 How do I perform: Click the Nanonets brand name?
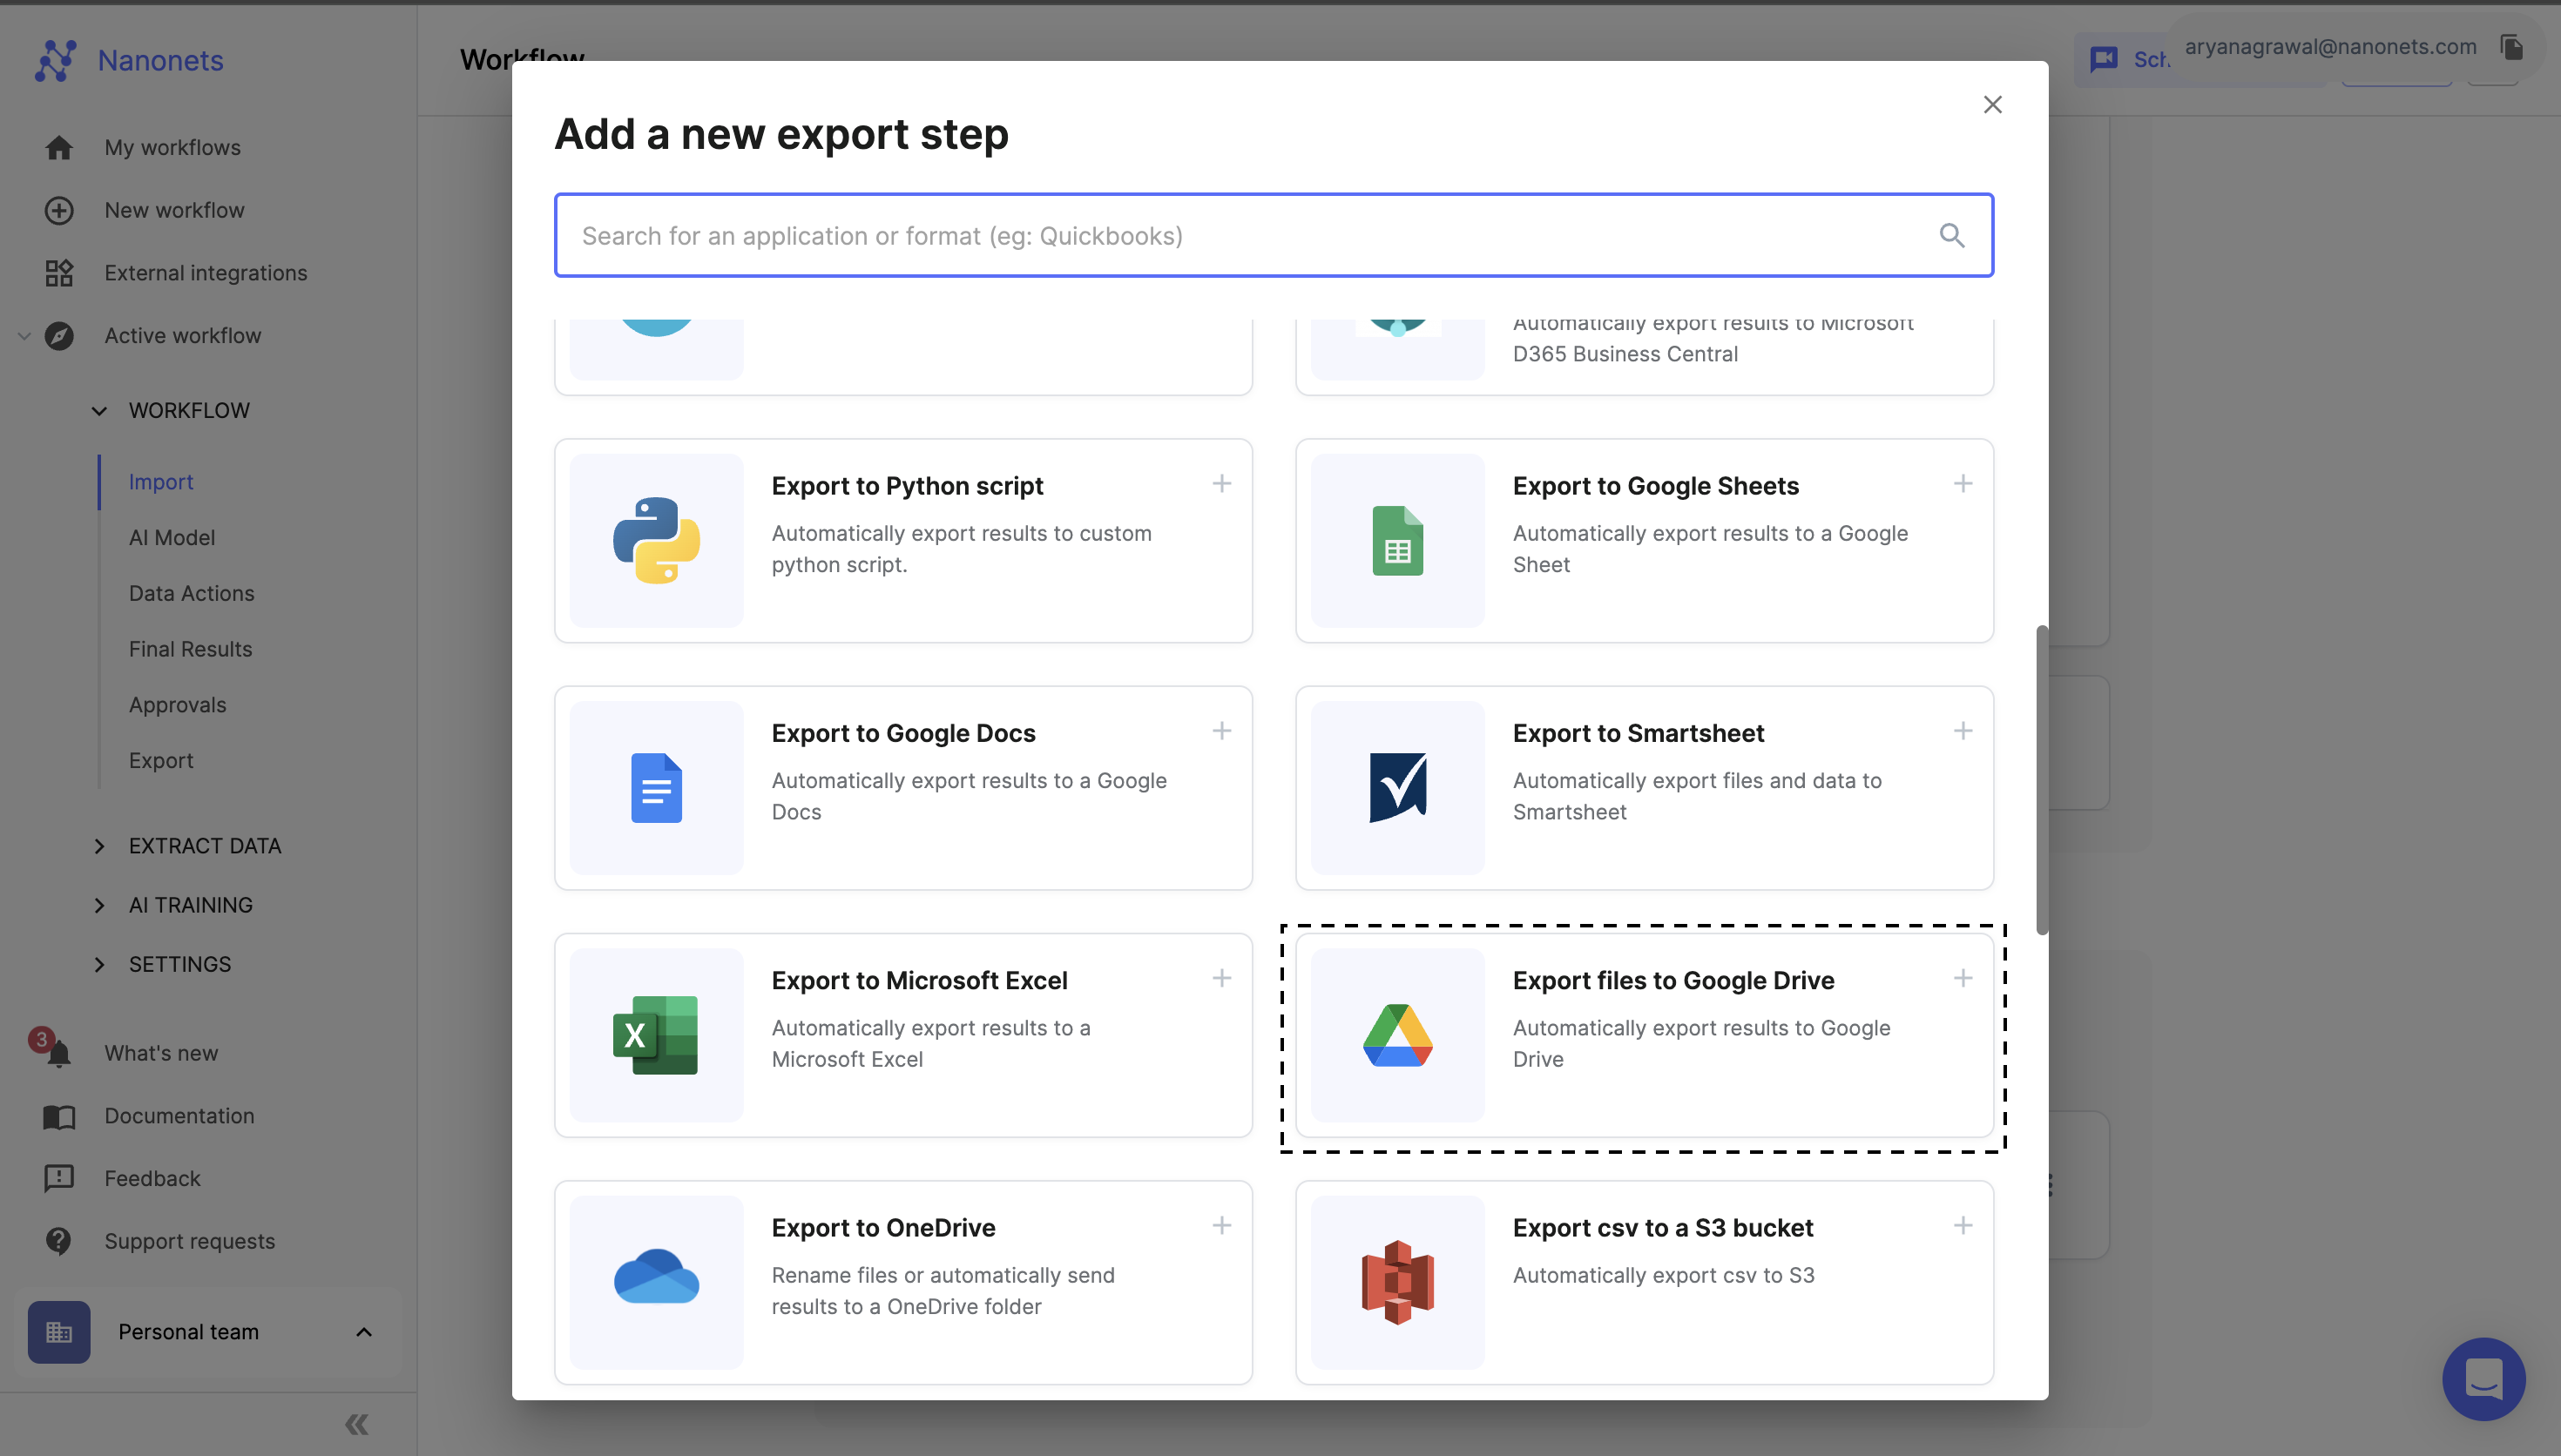coord(160,61)
